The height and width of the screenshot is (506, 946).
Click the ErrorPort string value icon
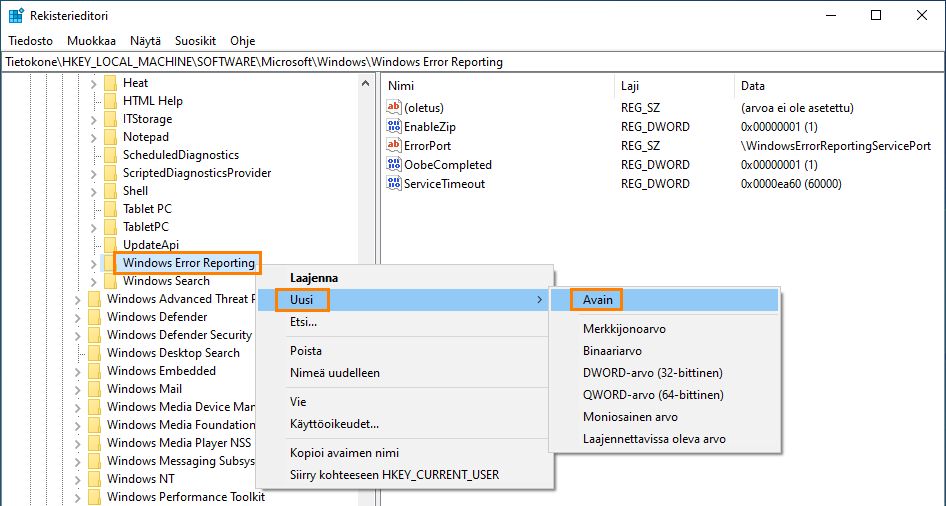coord(394,145)
